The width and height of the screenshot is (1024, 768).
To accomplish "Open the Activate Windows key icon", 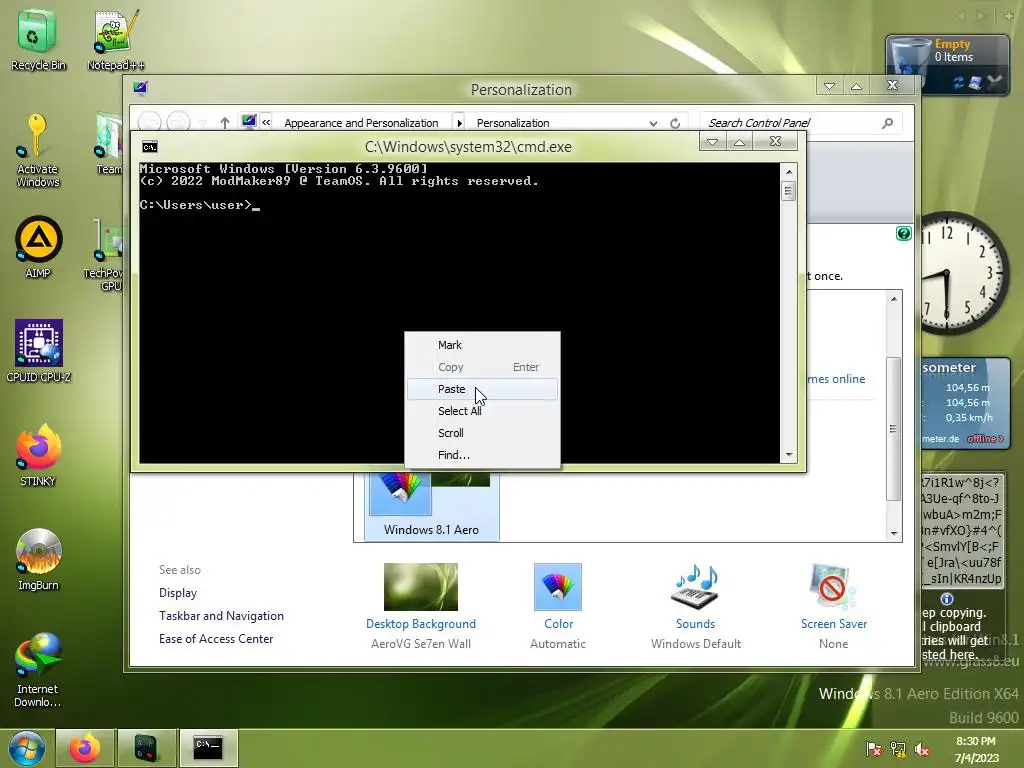I will (x=37, y=151).
